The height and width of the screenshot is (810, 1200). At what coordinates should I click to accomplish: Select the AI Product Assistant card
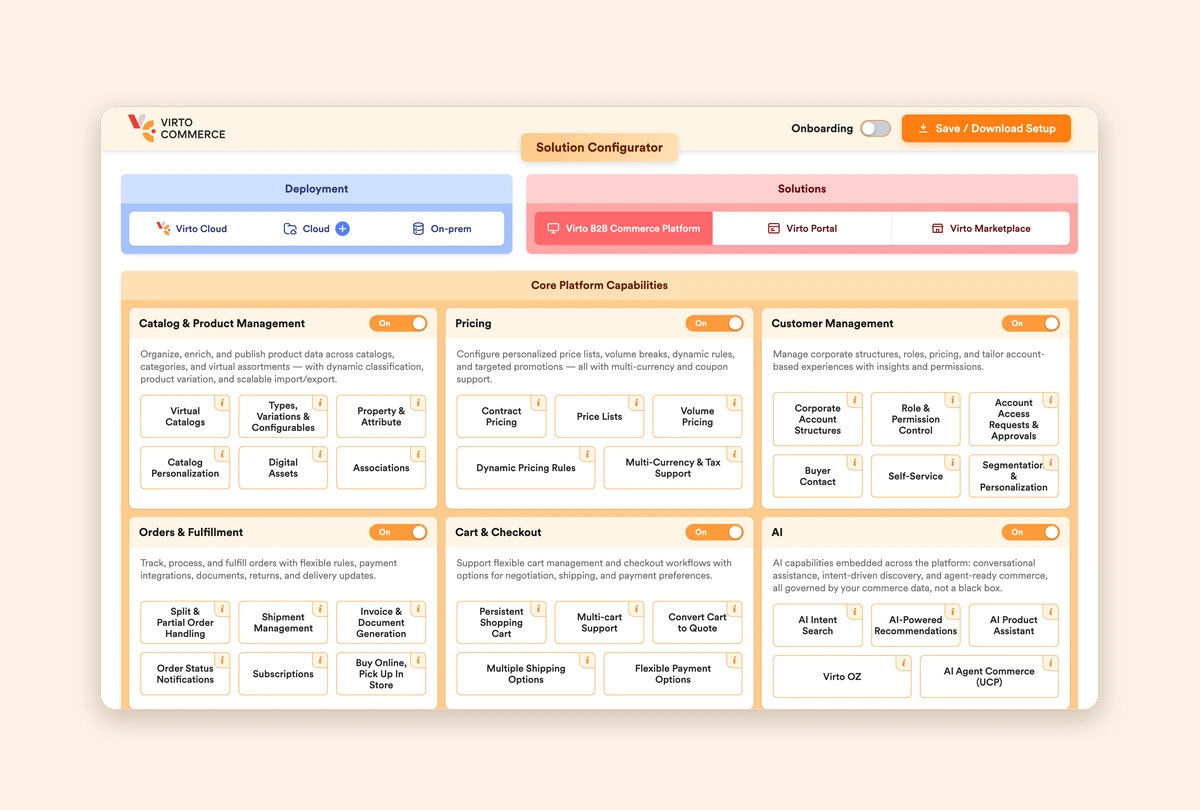1013,625
